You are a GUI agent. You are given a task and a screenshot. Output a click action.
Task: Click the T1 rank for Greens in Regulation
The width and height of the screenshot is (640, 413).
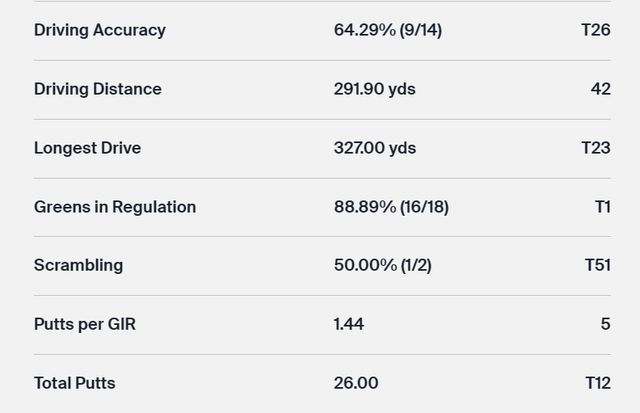click(602, 207)
